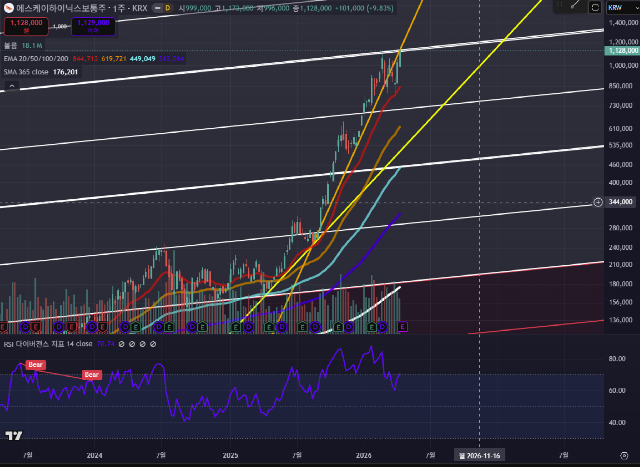
Task: Click the RSI scale 80.00 label
Action: pos(617,359)
